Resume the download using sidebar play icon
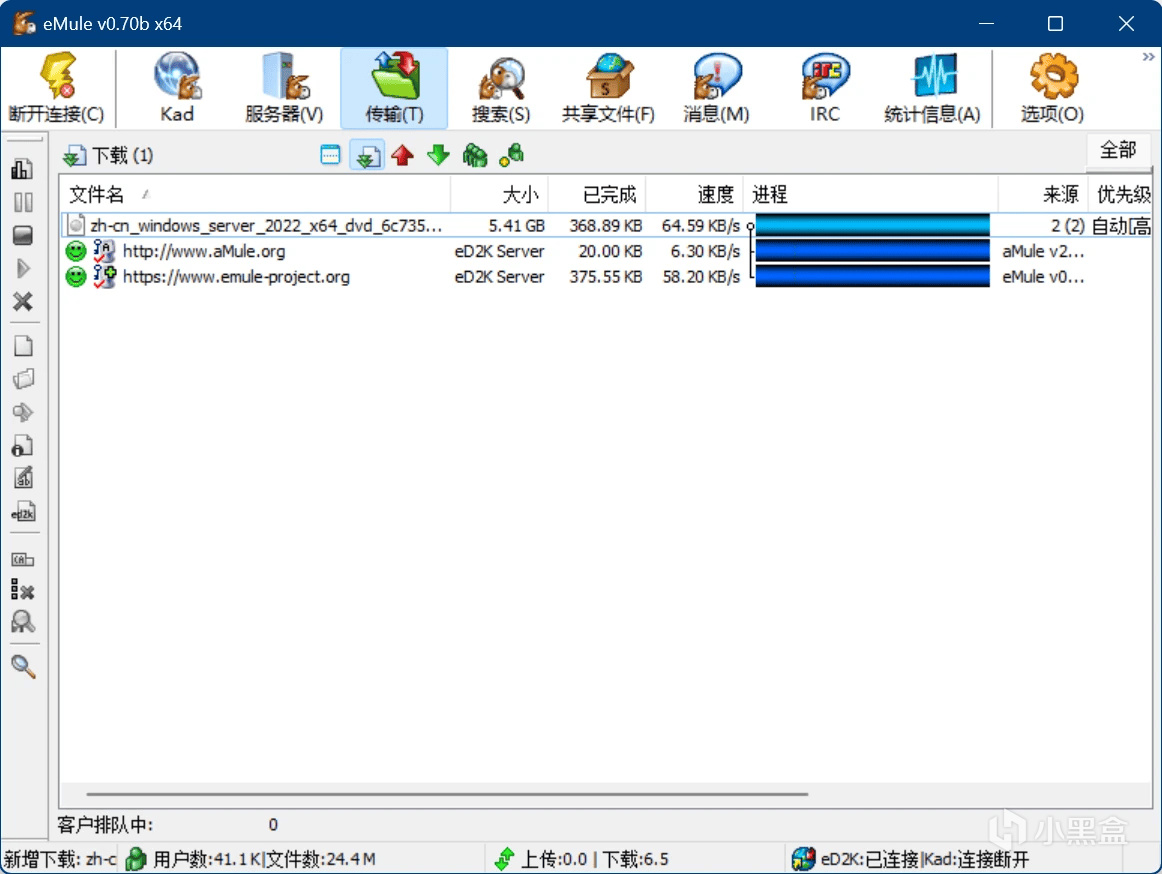The width and height of the screenshot is (1162, 874). click(x=23, y=268)
